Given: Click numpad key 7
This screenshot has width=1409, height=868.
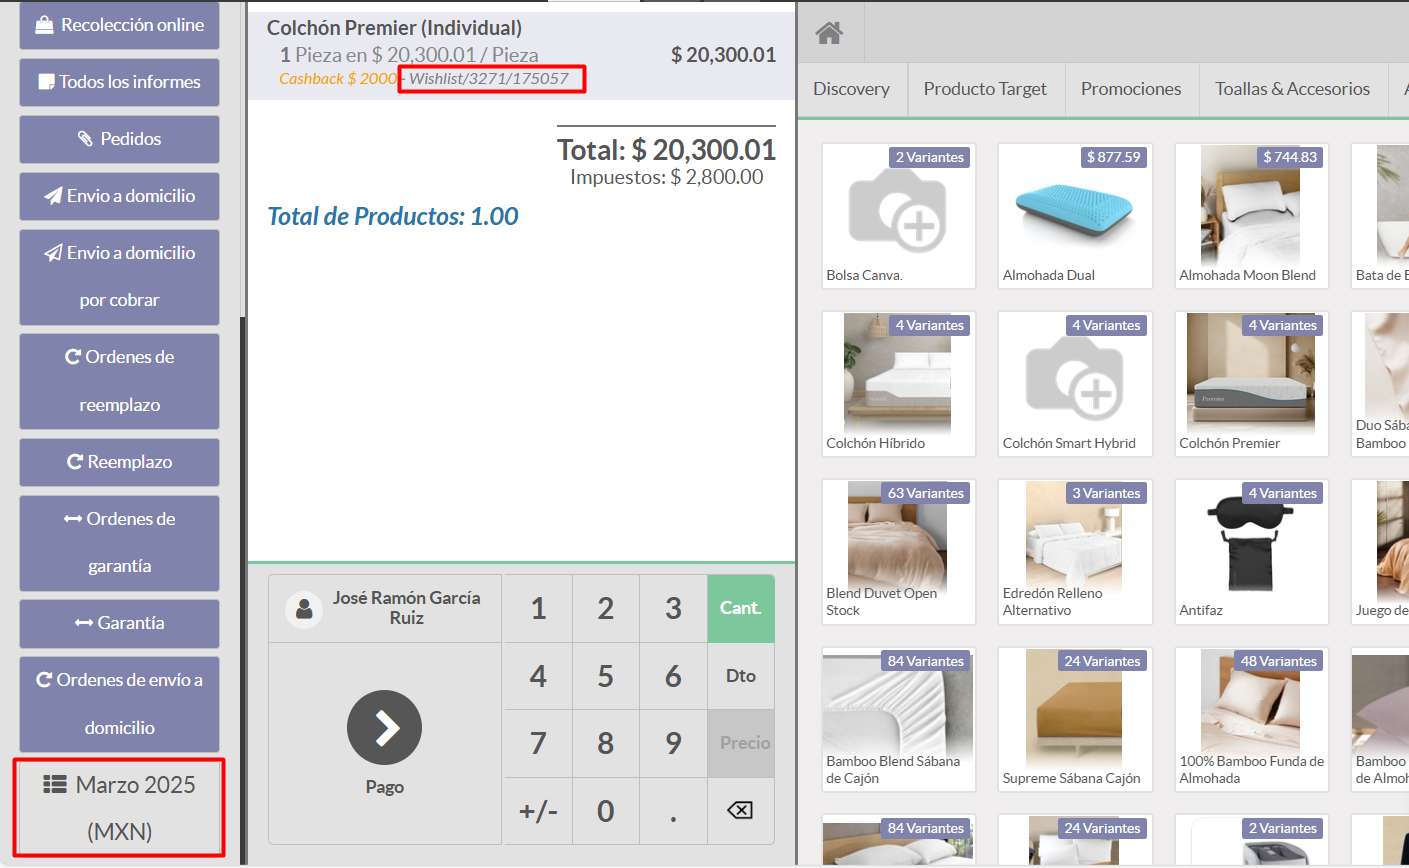Looking at the screenshot, I should (x=538, y=743).
